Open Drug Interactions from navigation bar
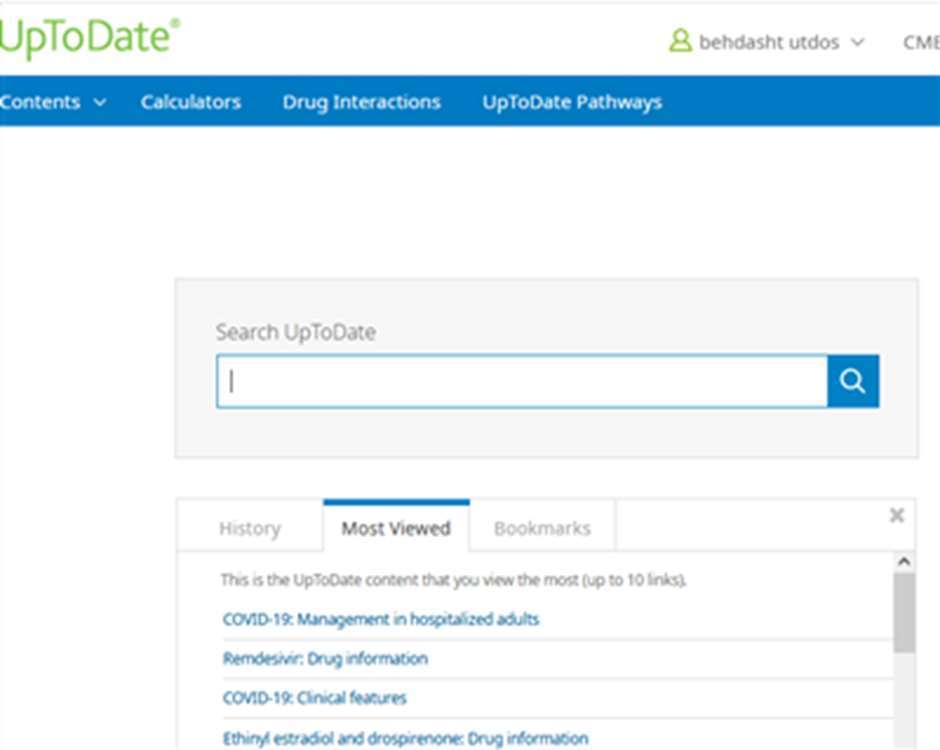940x750 pixels. [x=361, y=102]
